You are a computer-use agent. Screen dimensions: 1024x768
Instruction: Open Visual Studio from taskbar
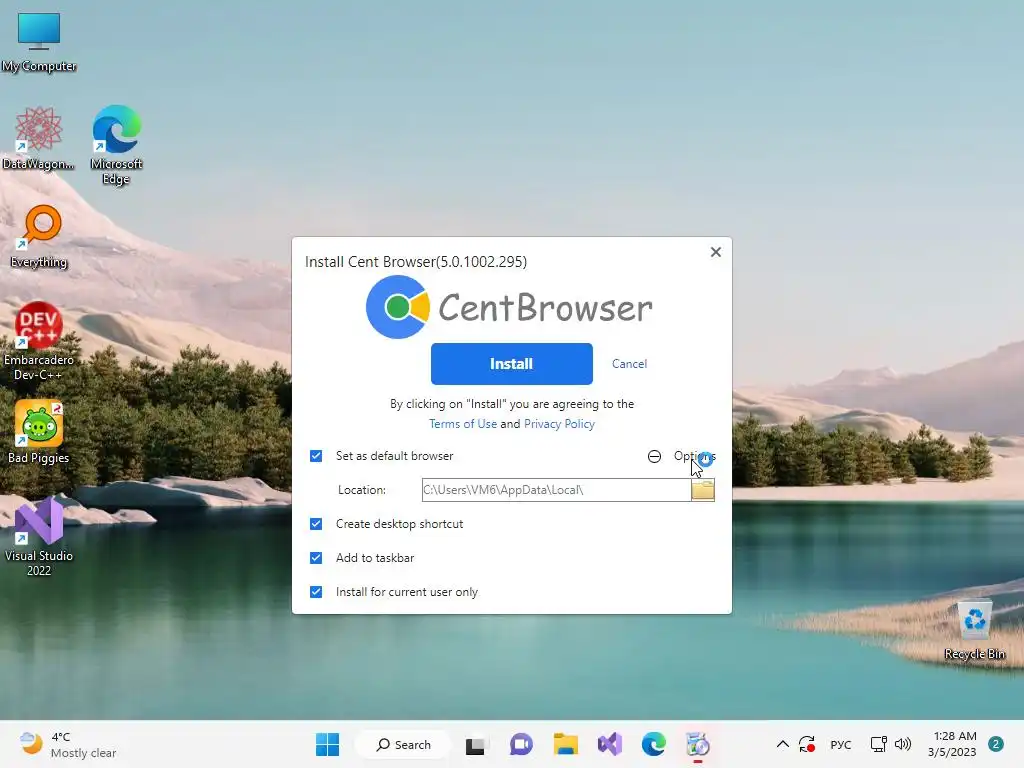point(610,744)
